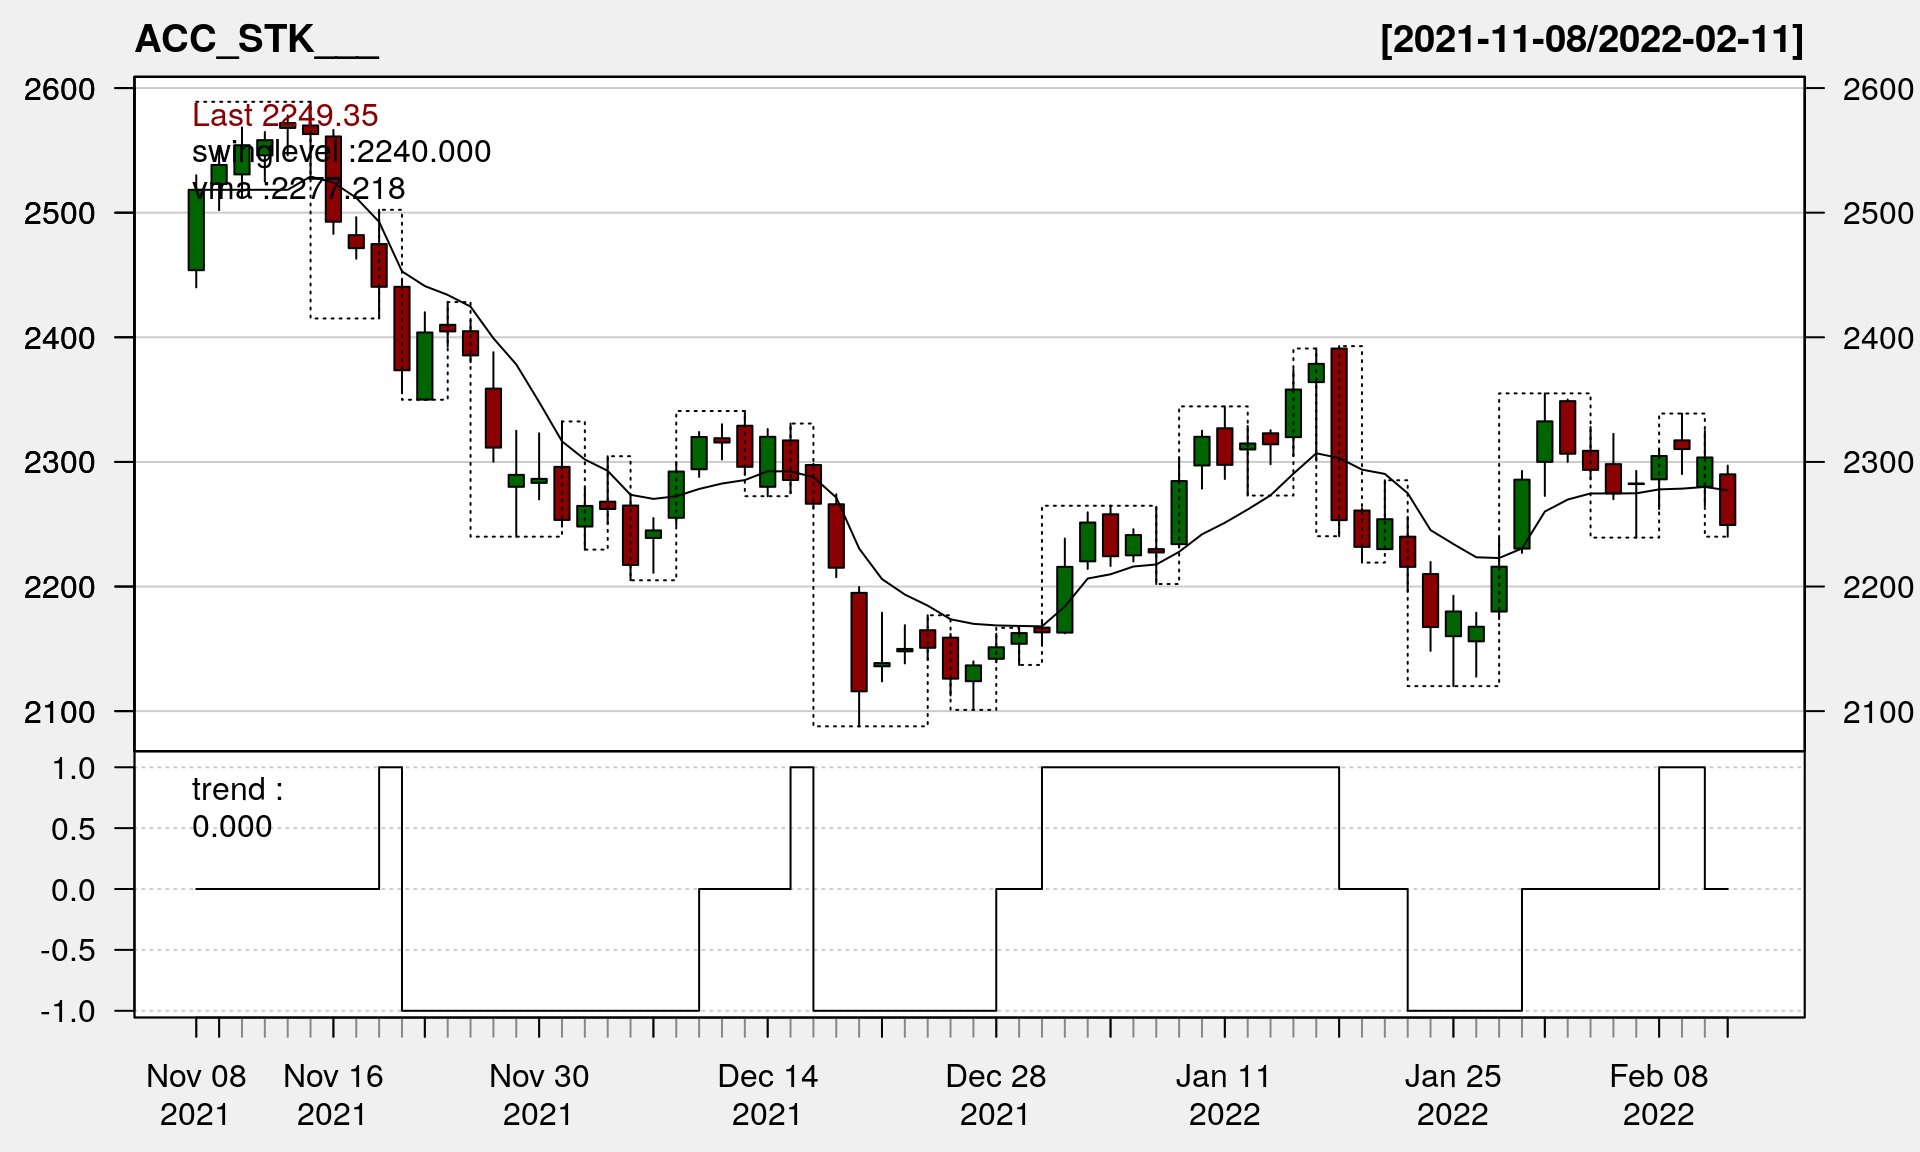
Task: Click the Jan 11 2022 date label
Action: point(1224,1094)
